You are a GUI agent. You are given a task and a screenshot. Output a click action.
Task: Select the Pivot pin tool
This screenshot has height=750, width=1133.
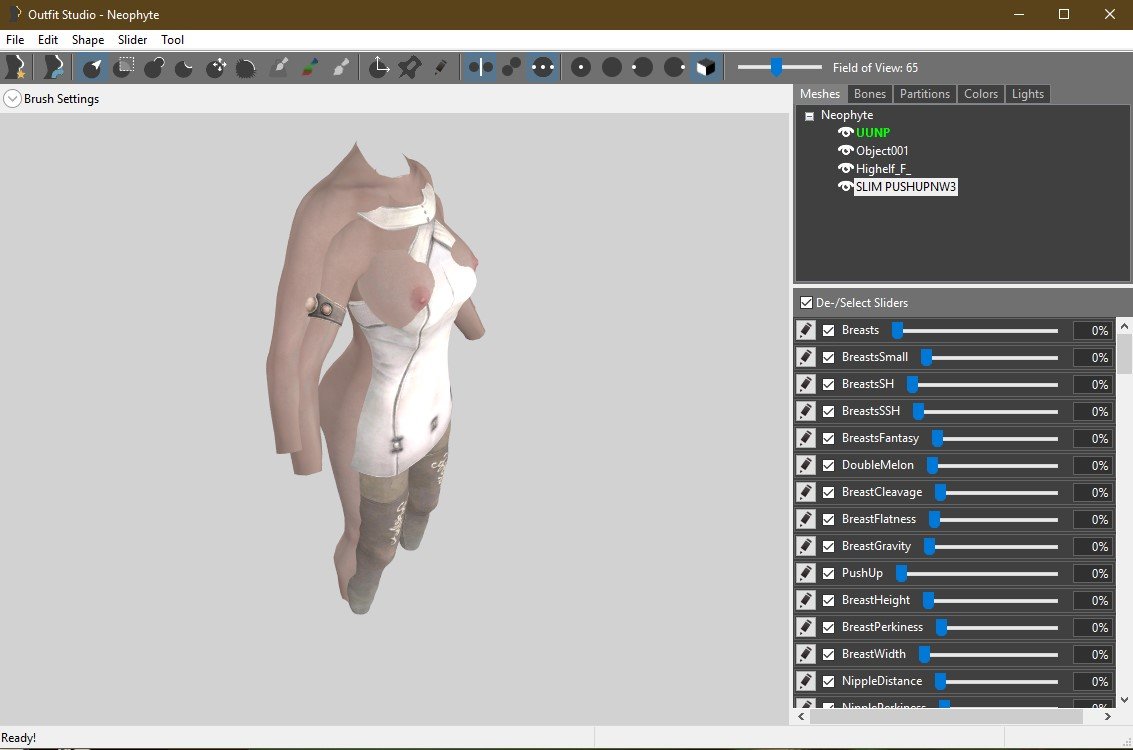tap(409, 67)
